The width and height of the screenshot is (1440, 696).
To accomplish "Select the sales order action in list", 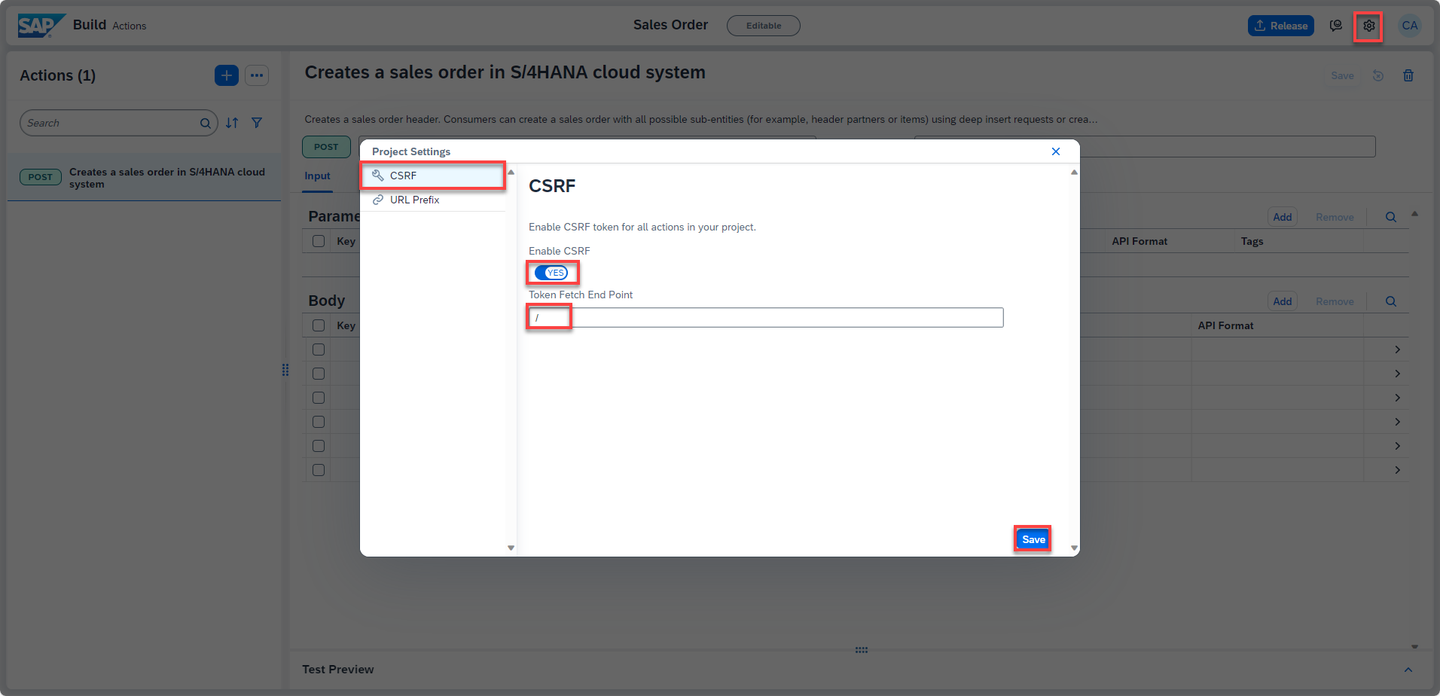I will coord(144,178).
